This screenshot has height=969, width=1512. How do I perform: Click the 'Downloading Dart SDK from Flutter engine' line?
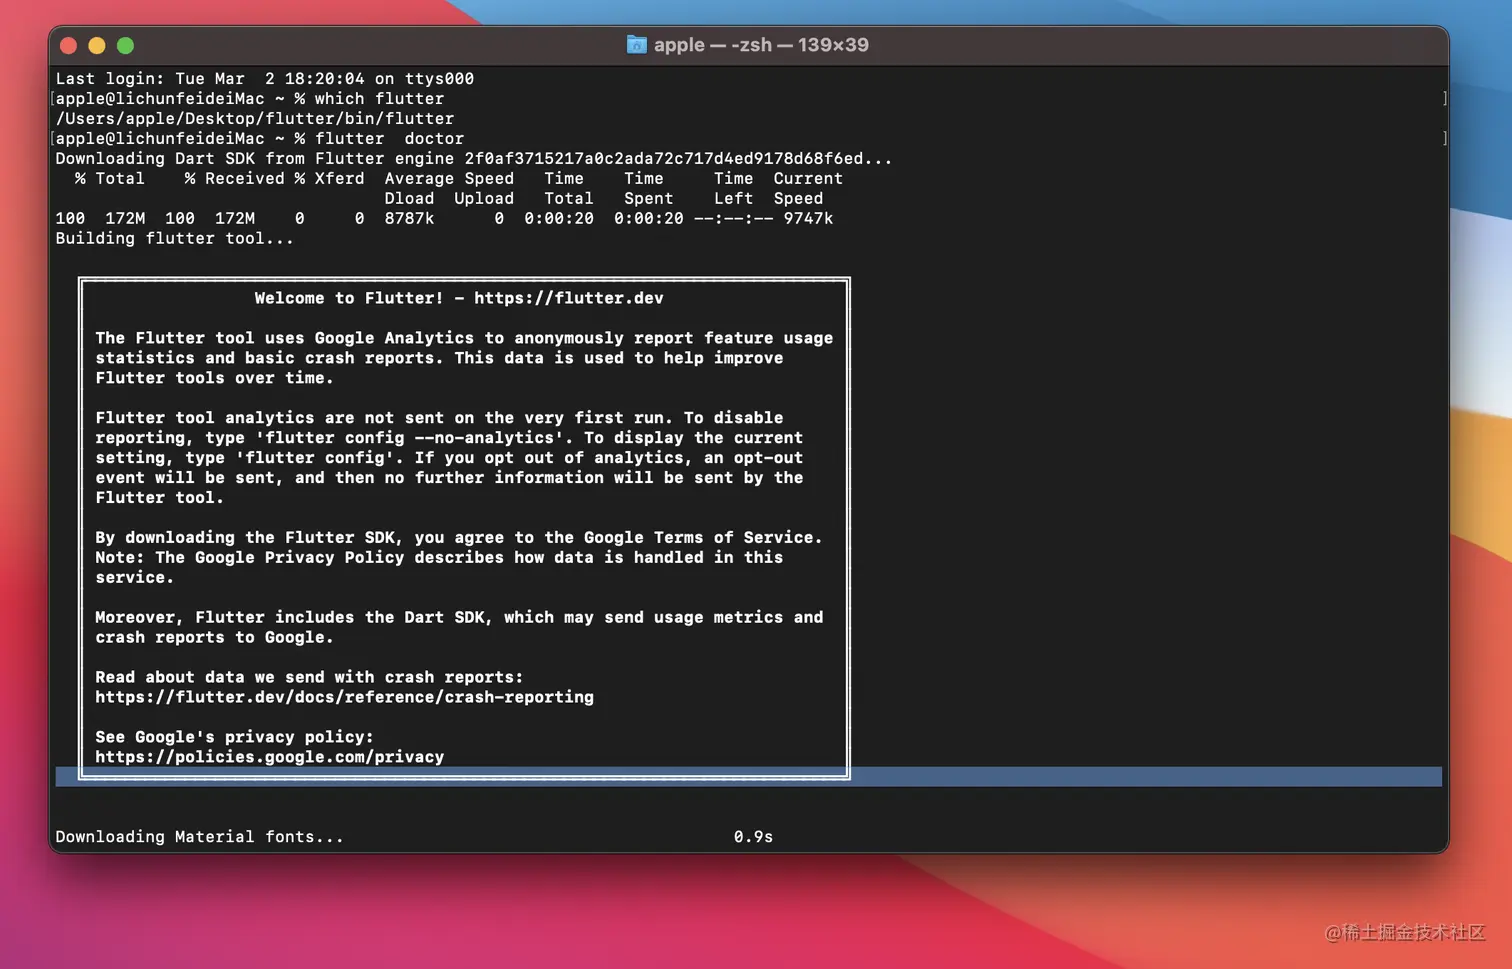click(x=474, y=158)
